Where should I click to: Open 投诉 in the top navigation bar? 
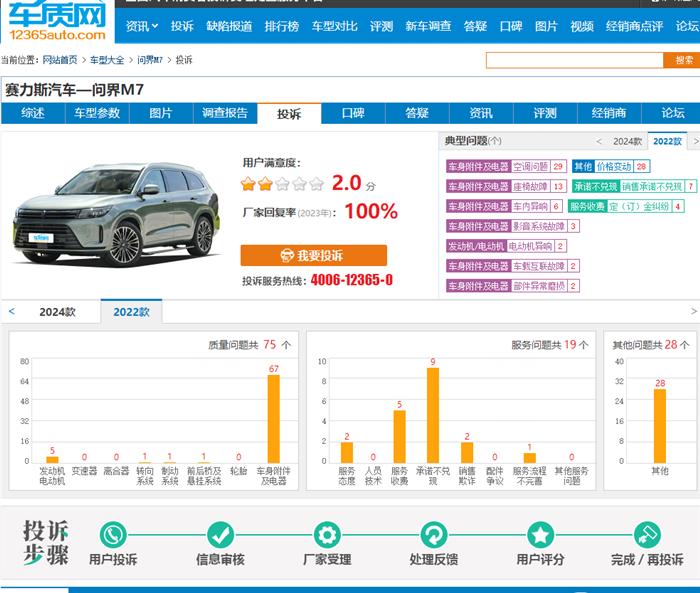[182, 26]
